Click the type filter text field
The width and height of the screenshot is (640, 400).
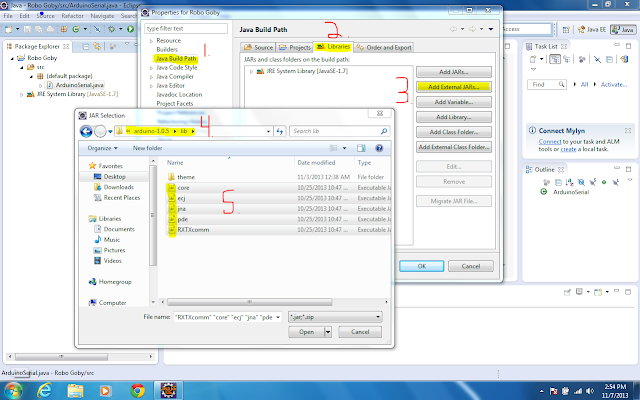tap(186, 29)
